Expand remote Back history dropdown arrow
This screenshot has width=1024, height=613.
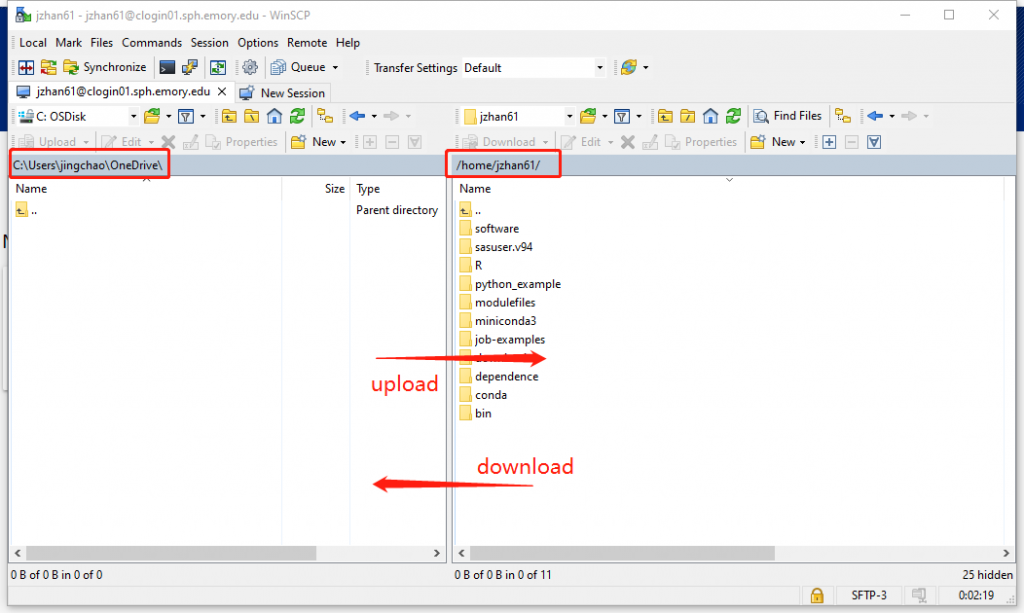pos(892,116)
